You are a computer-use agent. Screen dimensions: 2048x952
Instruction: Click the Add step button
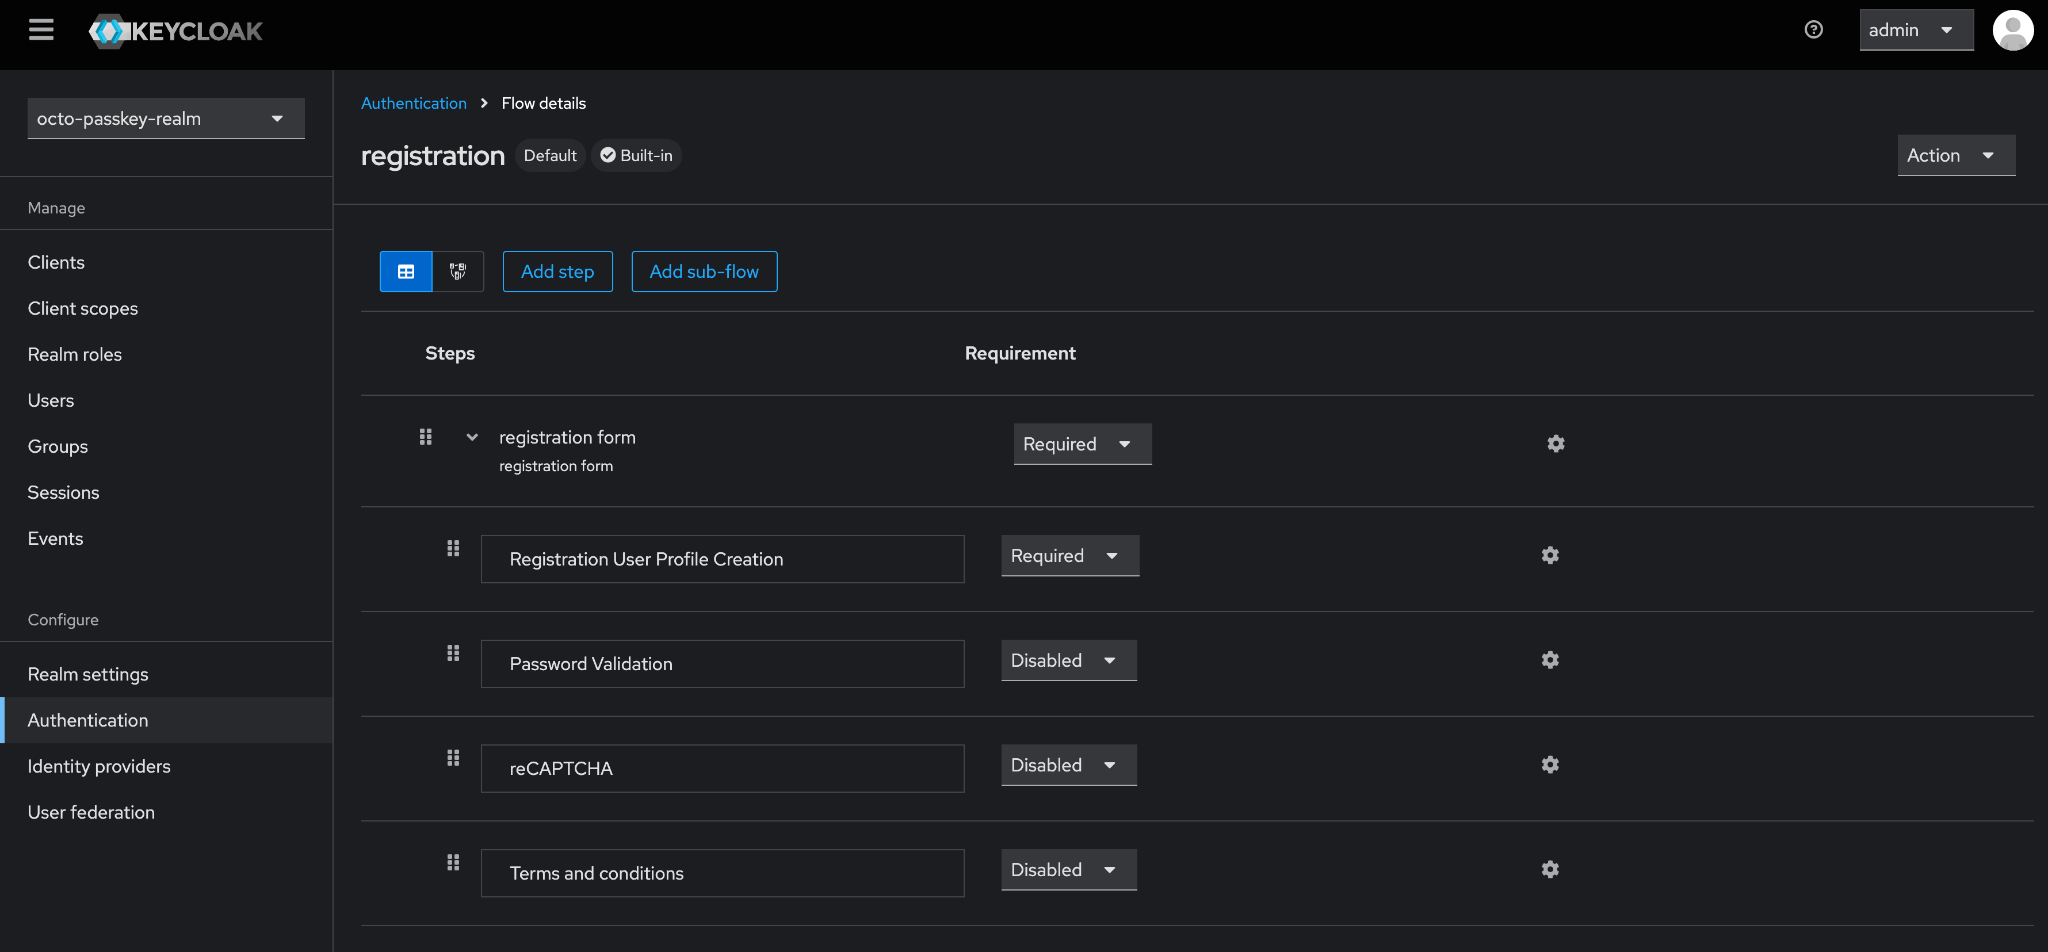557,272
